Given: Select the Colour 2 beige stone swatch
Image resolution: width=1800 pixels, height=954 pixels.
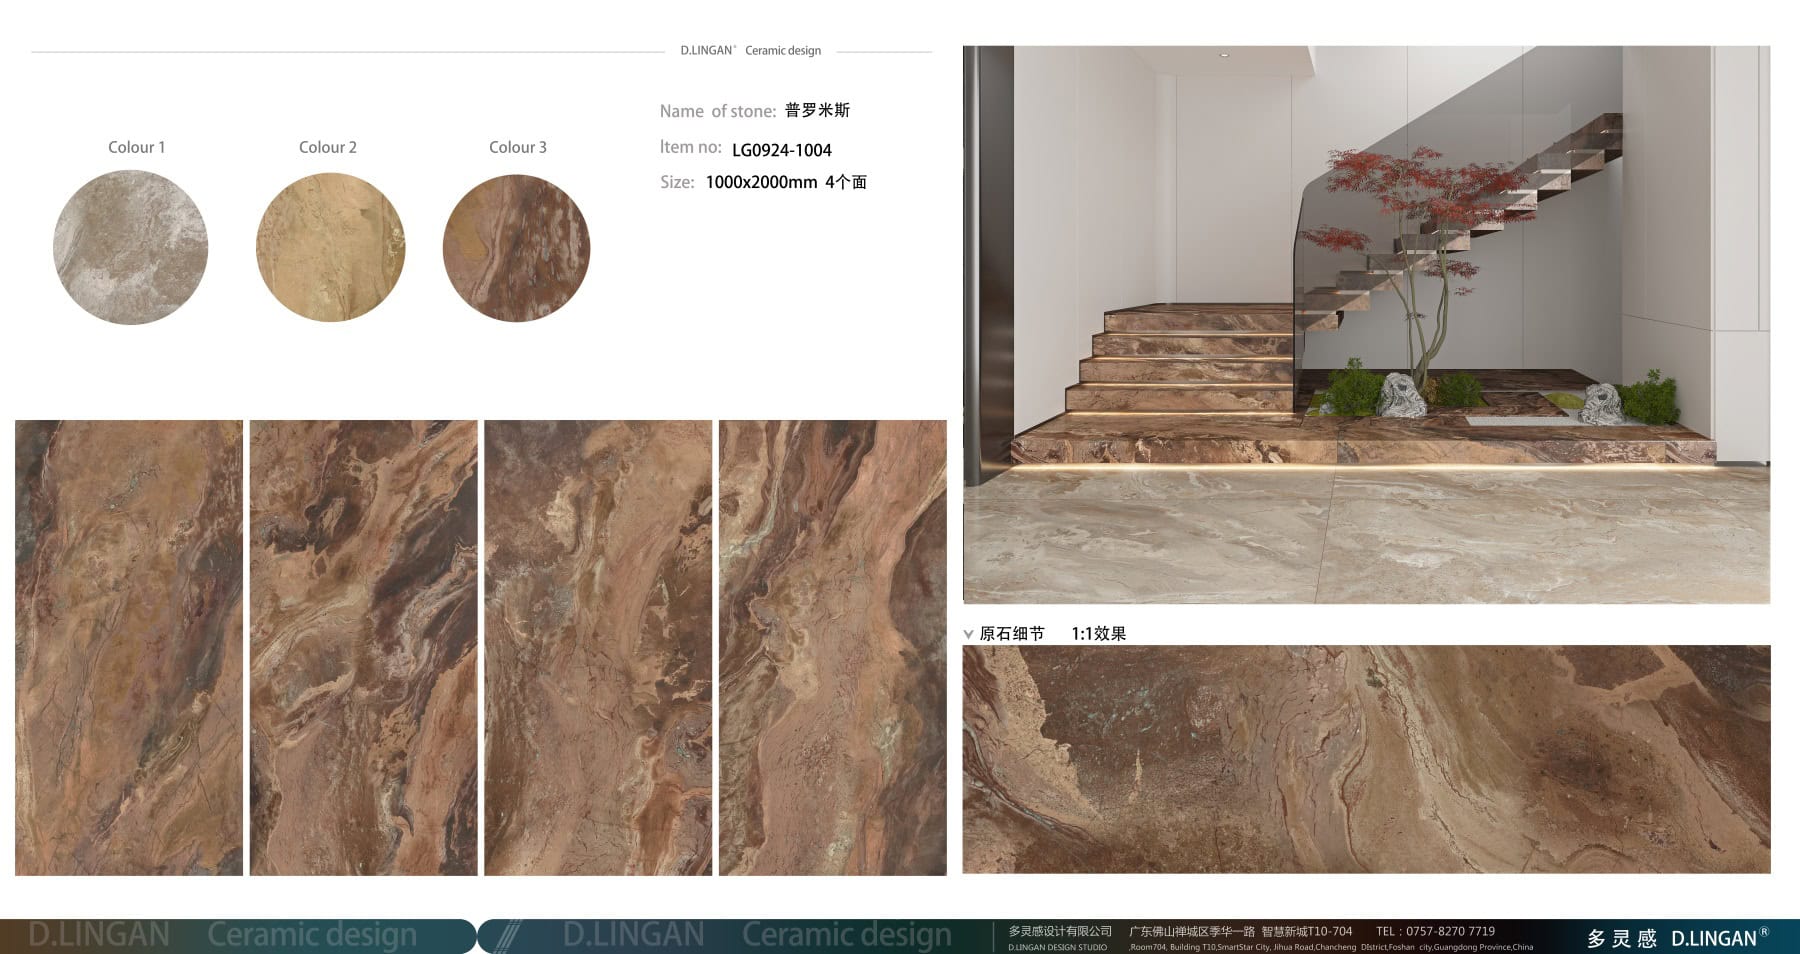Looking at the screenshot, I should (x=330, y=247).
